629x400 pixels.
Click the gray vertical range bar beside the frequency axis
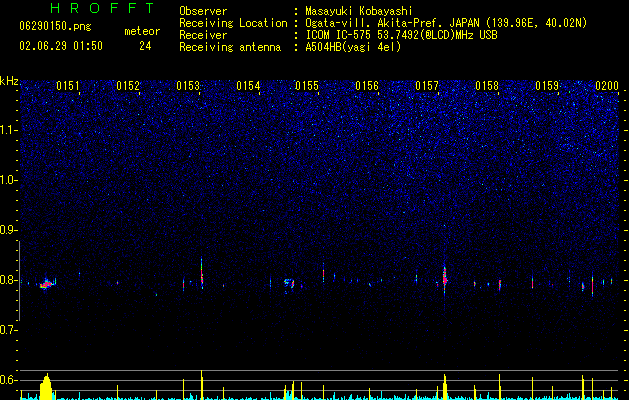tap(20, 280)
